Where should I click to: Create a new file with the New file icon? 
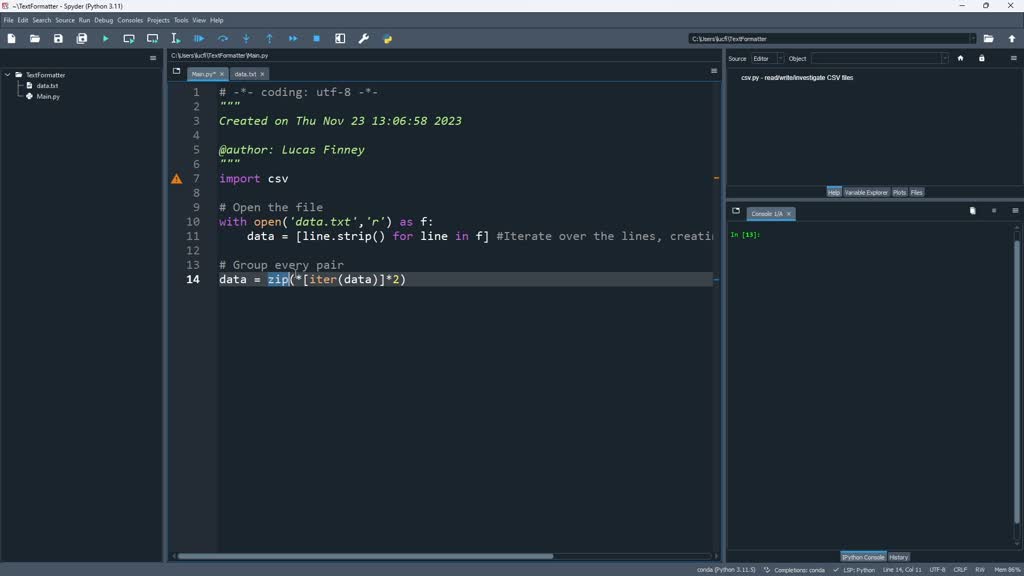(x=11, y=38)
